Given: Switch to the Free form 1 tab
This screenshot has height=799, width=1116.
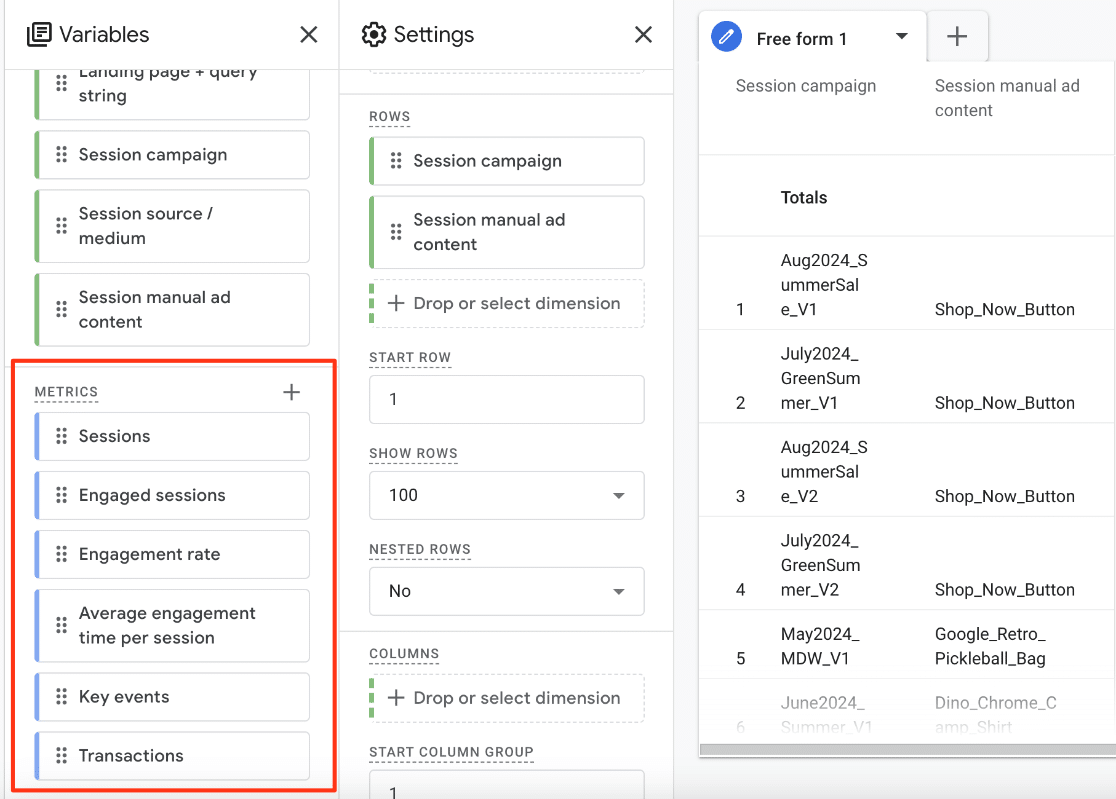Looking at the screenshot, I should [x=800, y=36].
